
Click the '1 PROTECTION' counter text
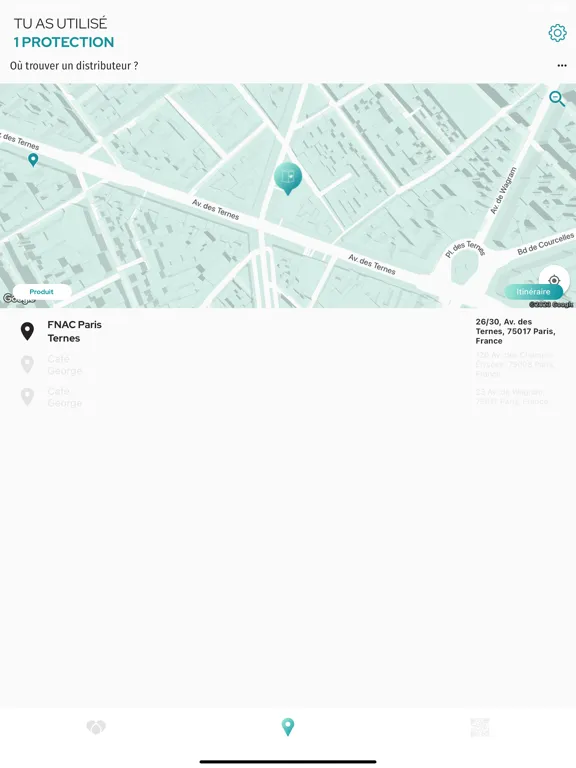[64, 42]
